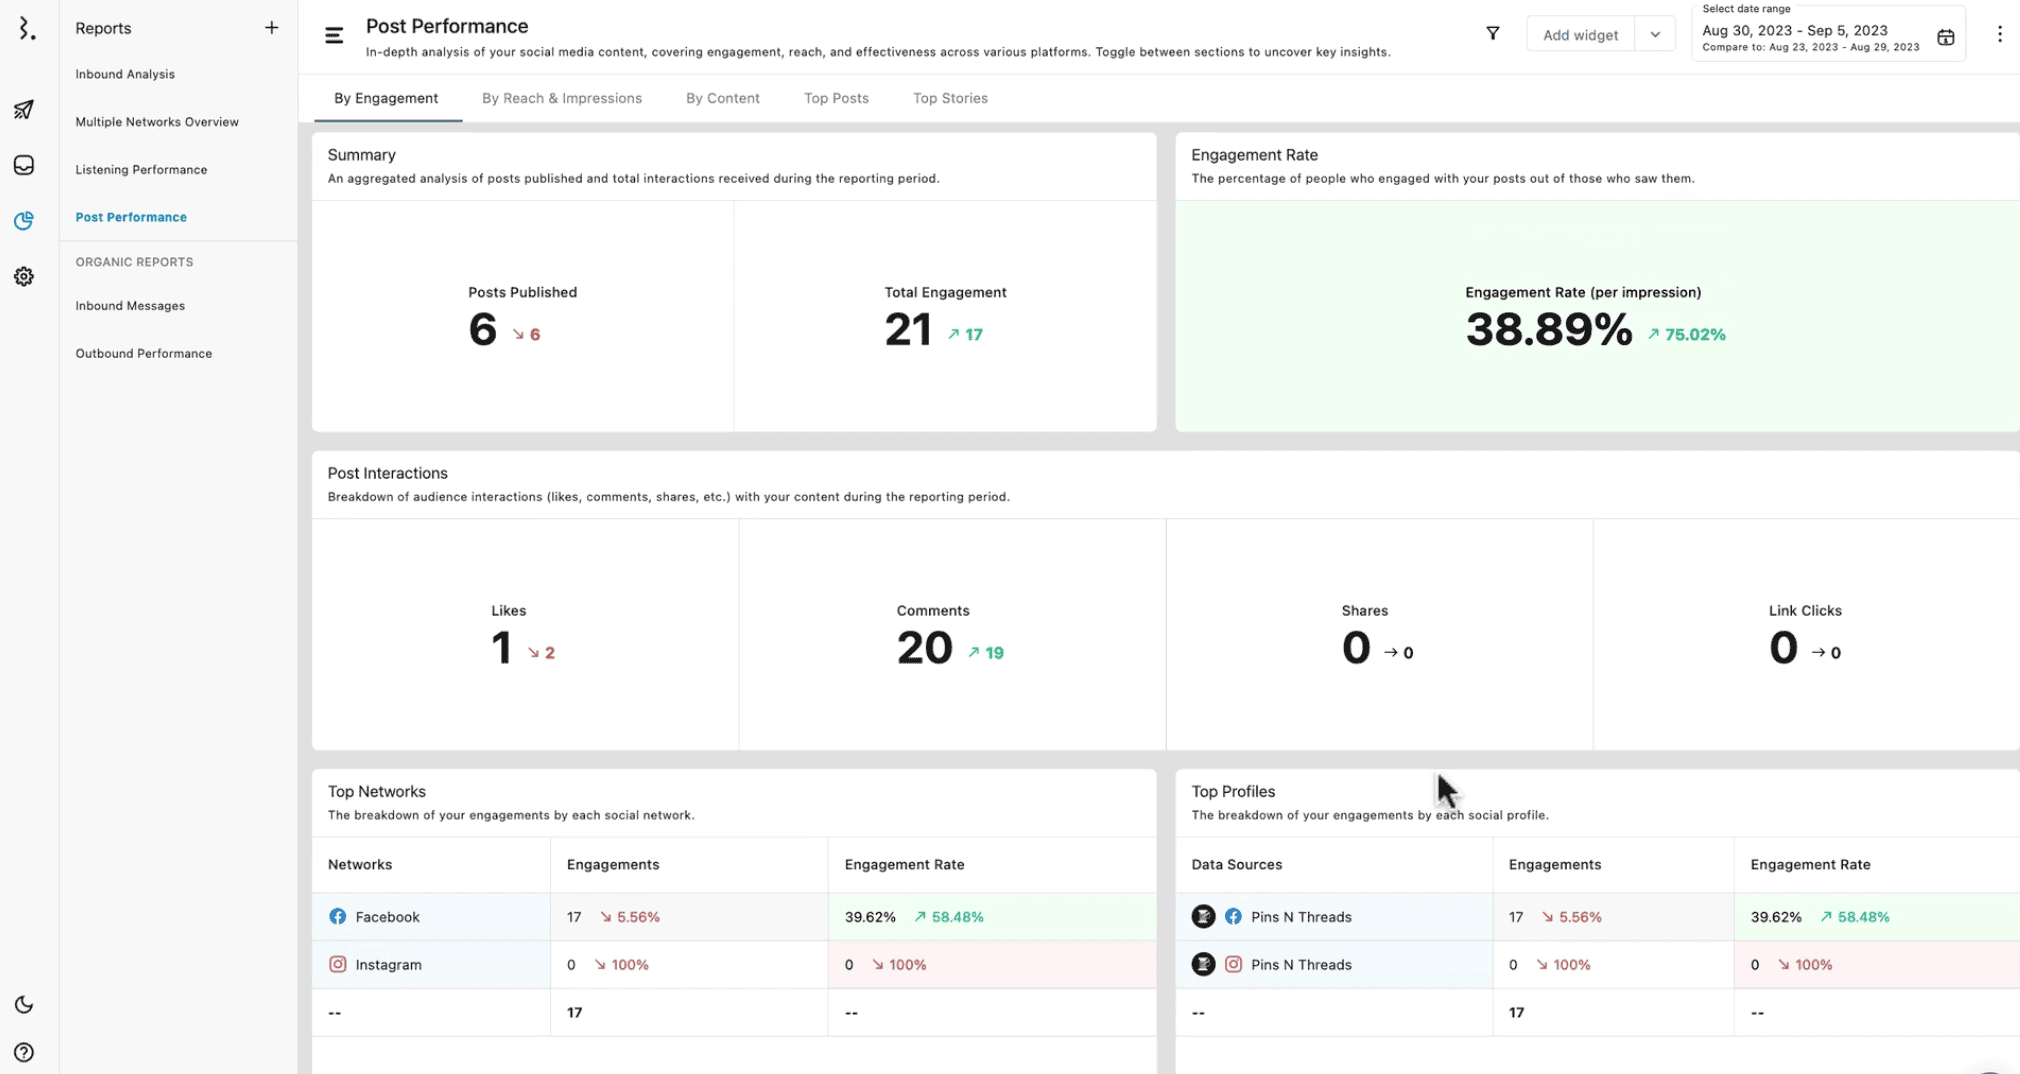Click the Add widget button
Screen dimensions: 2020x1074
click(1580, 35)
